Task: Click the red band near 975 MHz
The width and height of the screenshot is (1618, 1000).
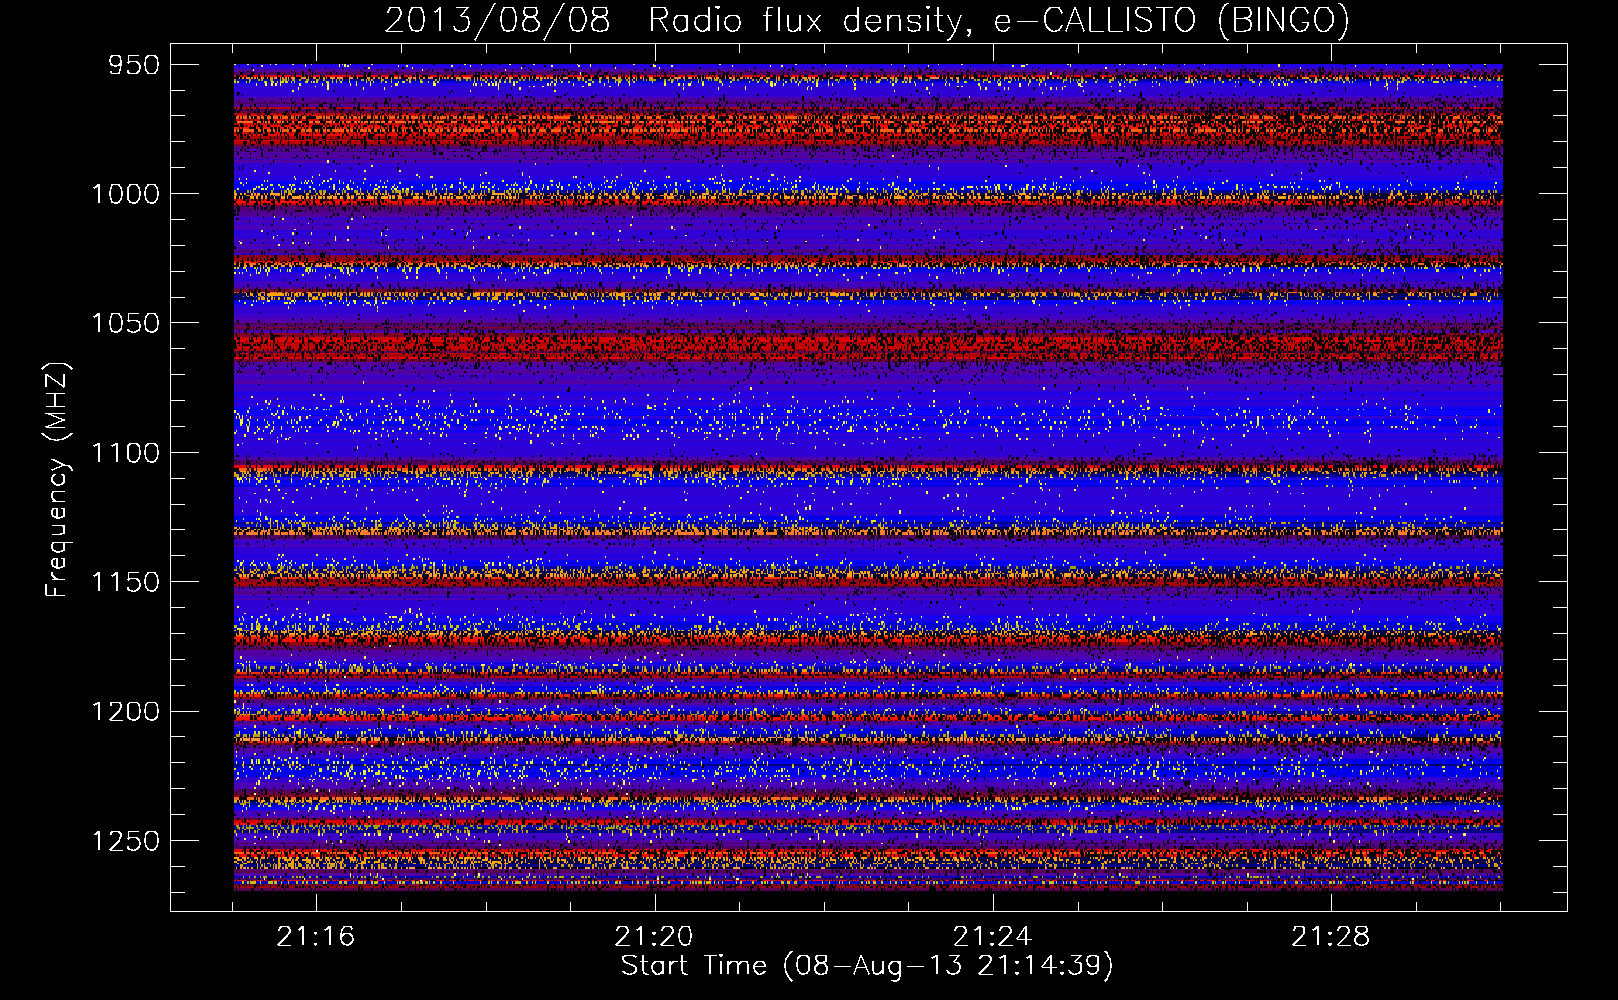Action: pyautogui.click(x=868, y=128)
